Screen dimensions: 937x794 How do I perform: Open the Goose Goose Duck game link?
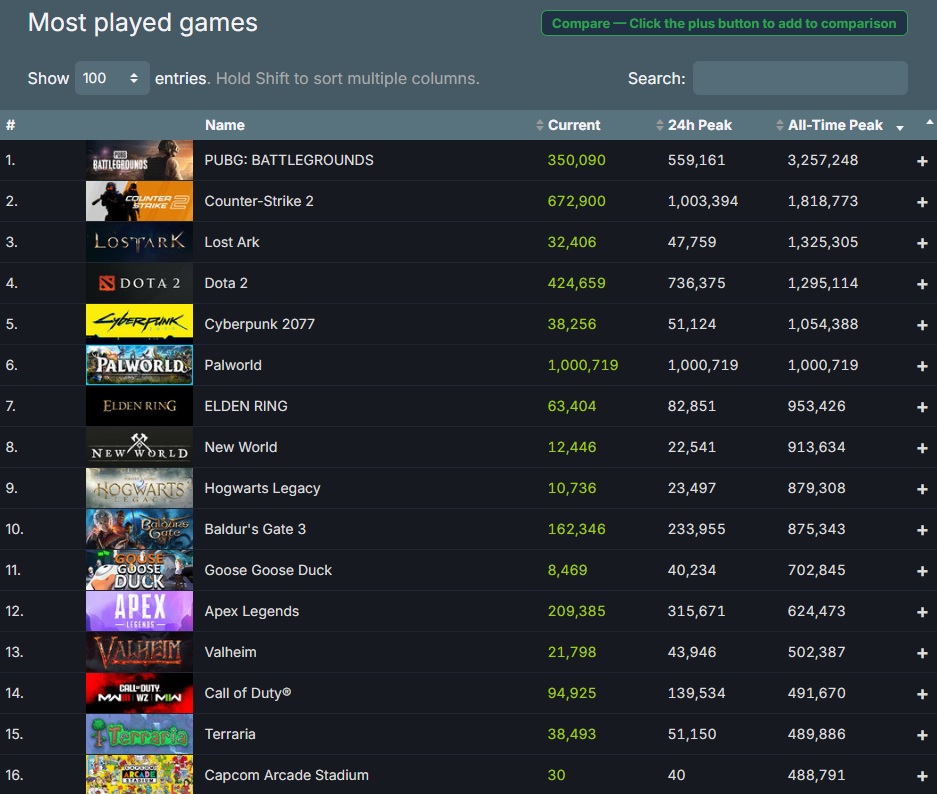[x=268, y=570]
